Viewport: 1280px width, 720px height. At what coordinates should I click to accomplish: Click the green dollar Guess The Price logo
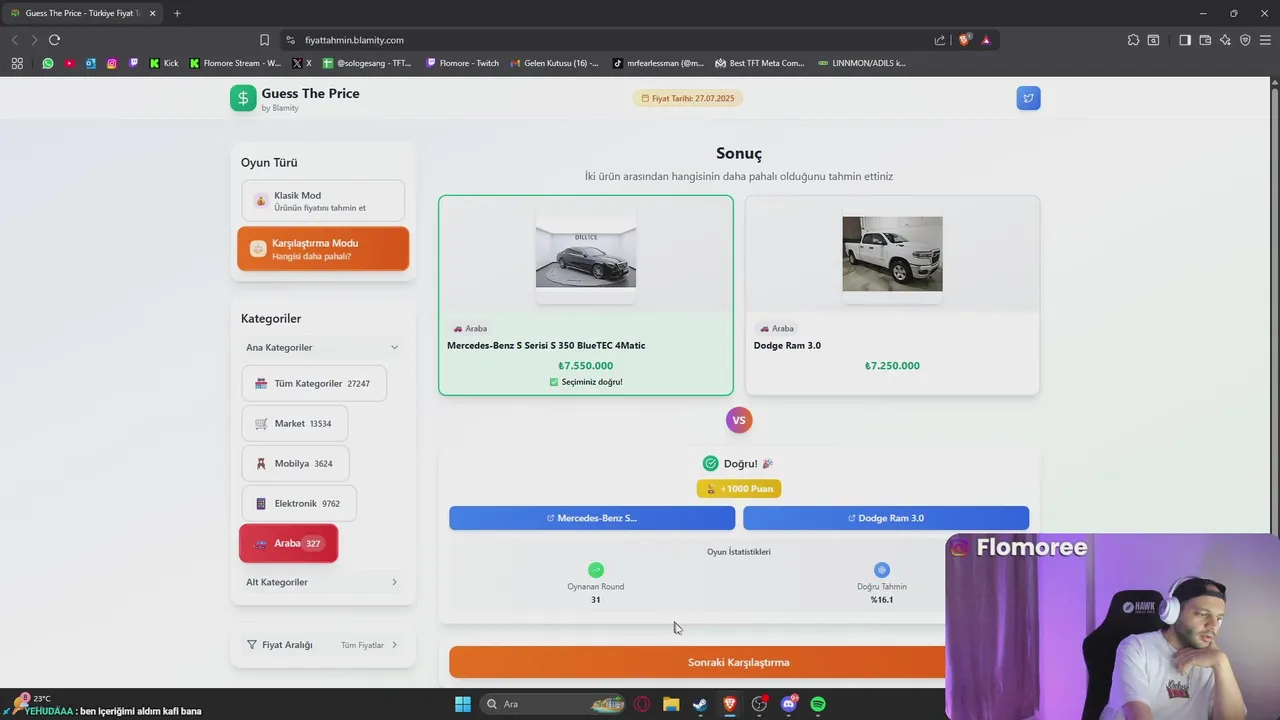[x=243, y=98]
